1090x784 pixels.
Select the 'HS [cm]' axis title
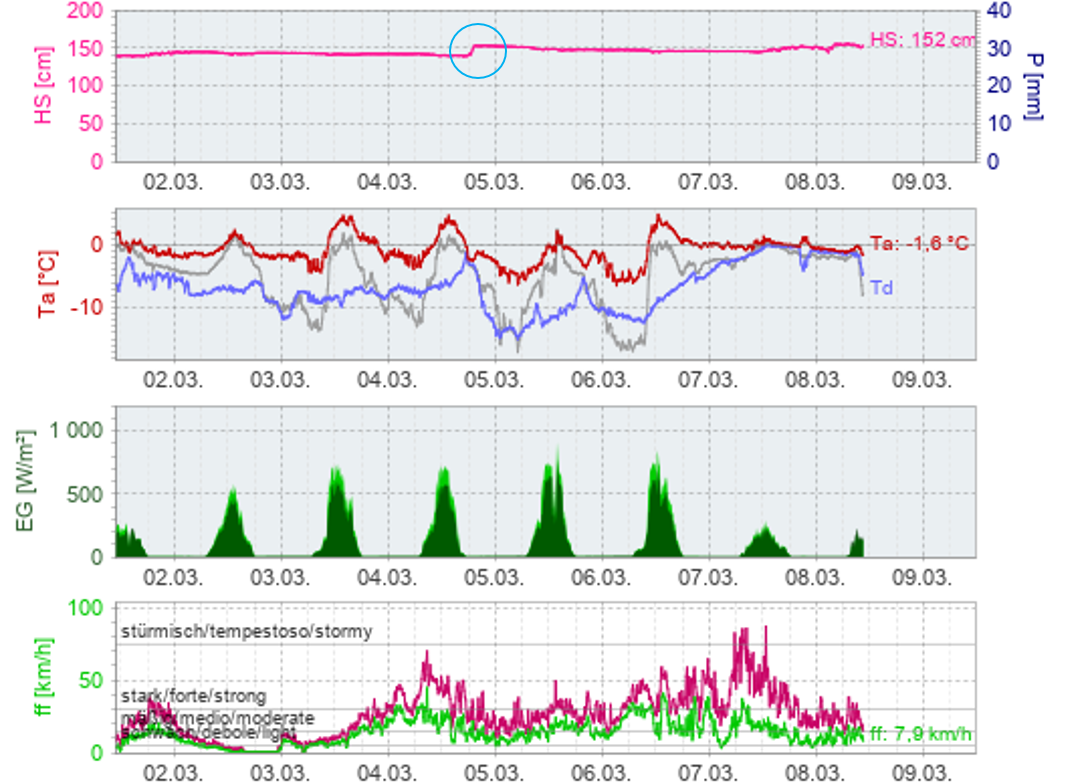pyautogui.click(x=43, y=87)
